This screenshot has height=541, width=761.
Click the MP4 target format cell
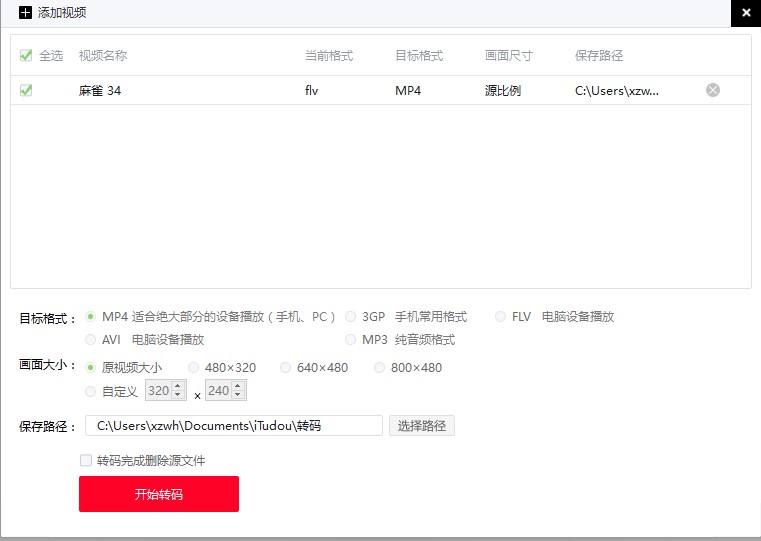(x=408, y=91)
